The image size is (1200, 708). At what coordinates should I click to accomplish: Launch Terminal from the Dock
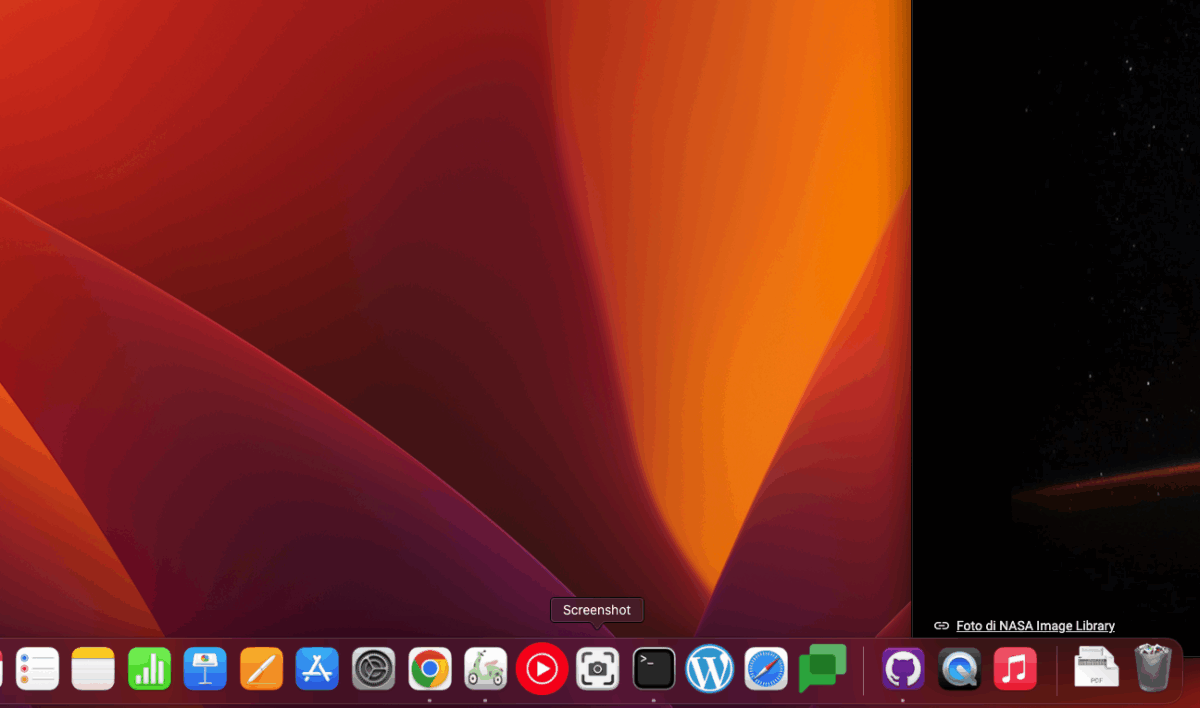pyautogui.click(x=654, y=669)
